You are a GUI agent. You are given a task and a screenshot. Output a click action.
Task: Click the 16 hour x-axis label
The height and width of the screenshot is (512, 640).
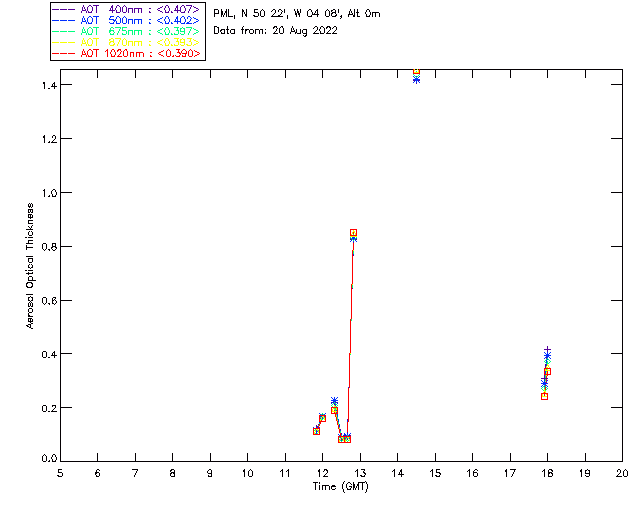coord(472,473)
